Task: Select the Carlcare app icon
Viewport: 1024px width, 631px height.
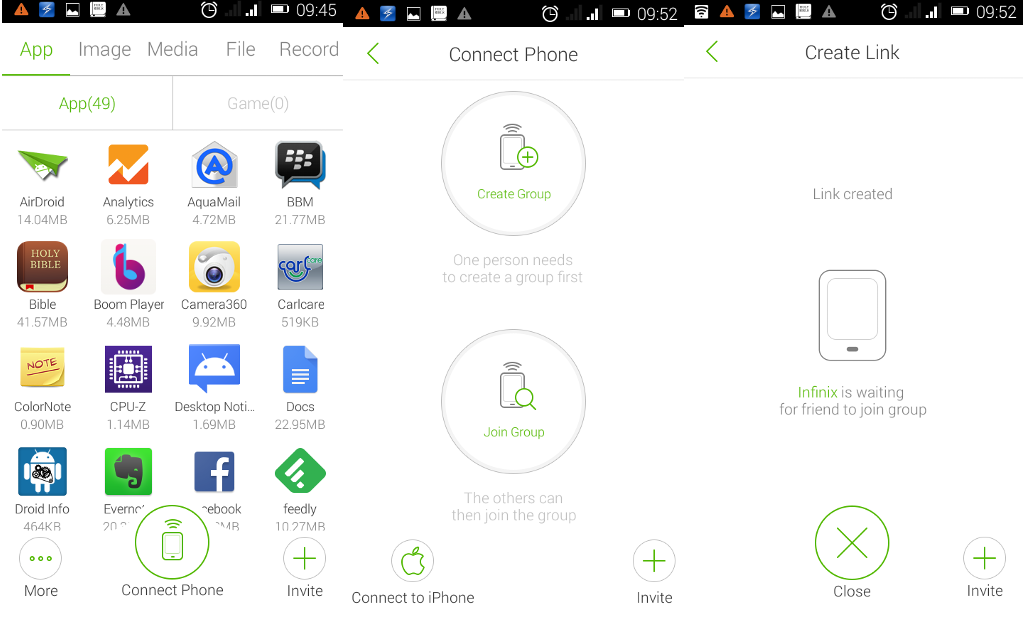Action: point(300,267)
